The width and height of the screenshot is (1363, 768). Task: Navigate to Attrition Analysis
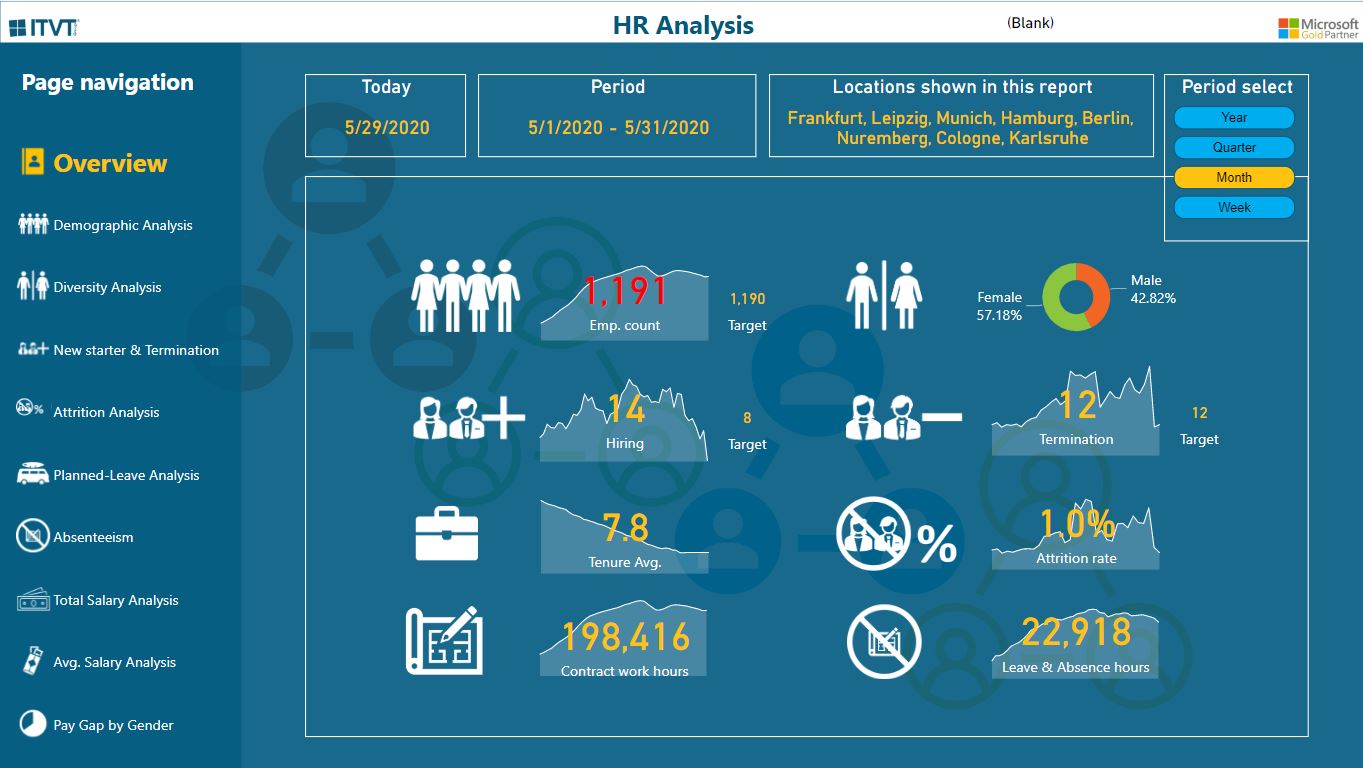click(106, 412)
